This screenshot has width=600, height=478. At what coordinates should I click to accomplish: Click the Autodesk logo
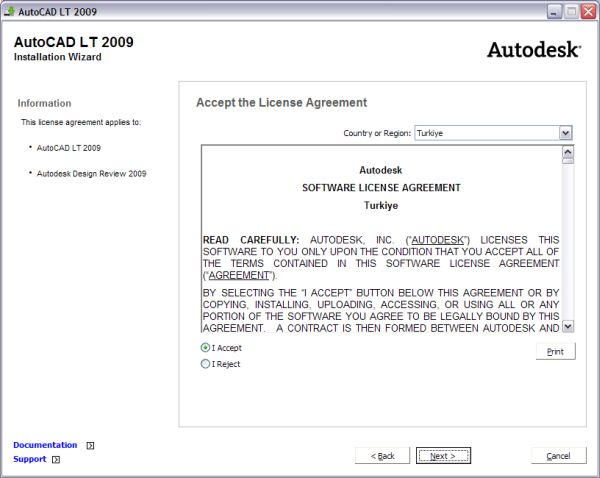[534, 50]
